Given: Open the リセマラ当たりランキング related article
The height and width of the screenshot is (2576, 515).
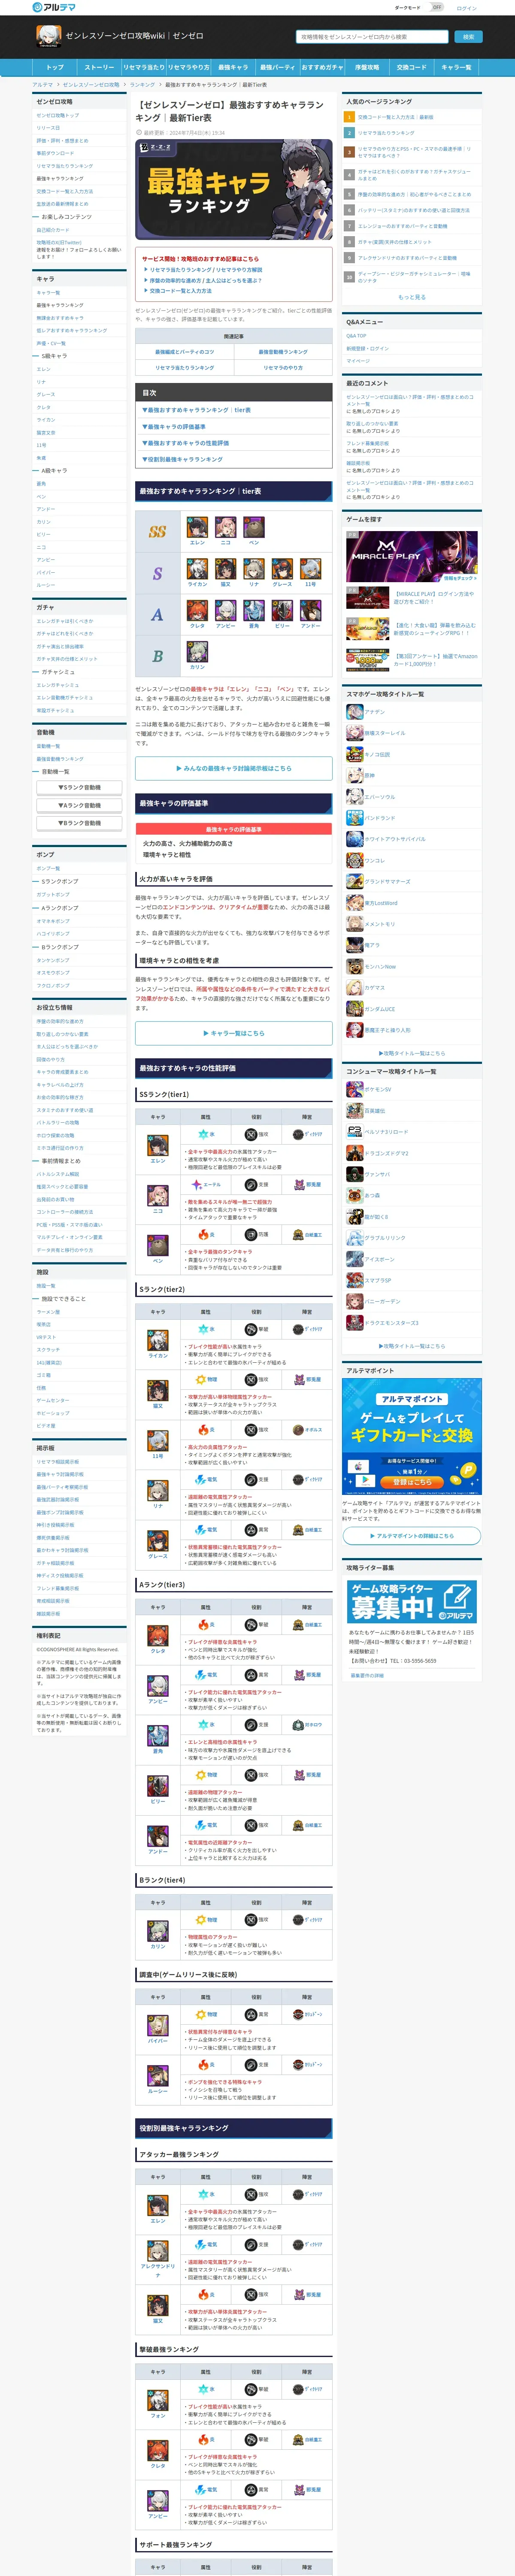Looking at the screenshot, I should [185, 367].
